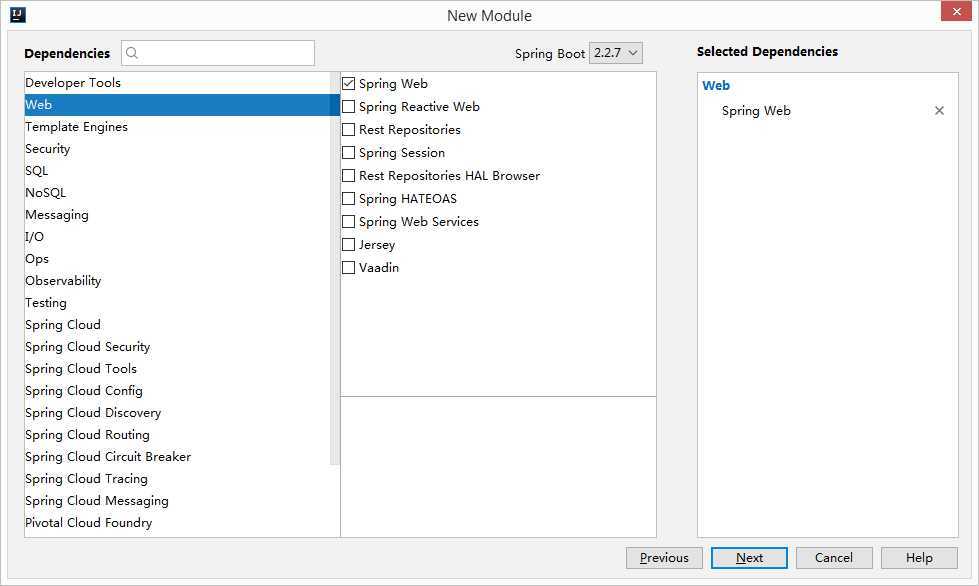
Task: Choose the I/O category
Action: point(177,237)
